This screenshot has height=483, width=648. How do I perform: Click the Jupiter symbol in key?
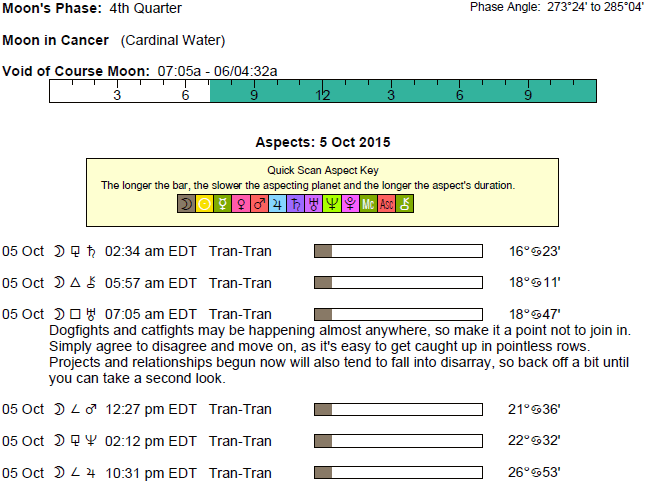coord(277,204)
